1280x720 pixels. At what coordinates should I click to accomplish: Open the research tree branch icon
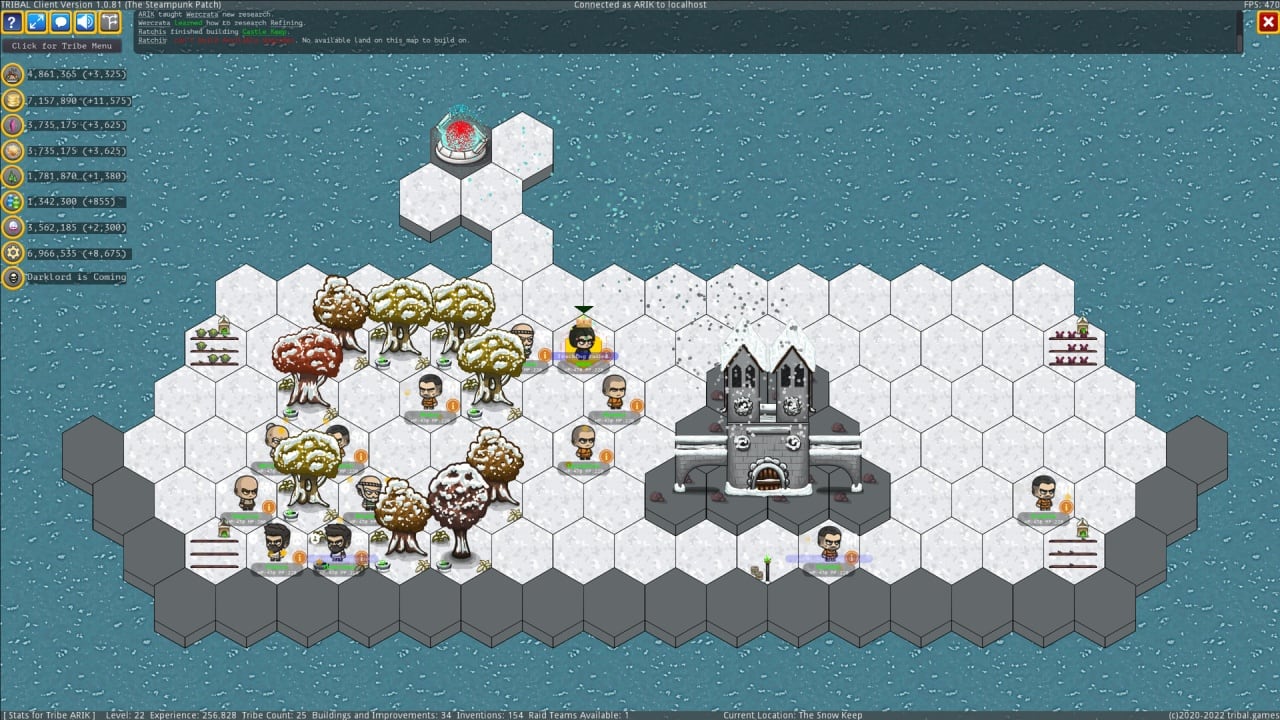109,22
